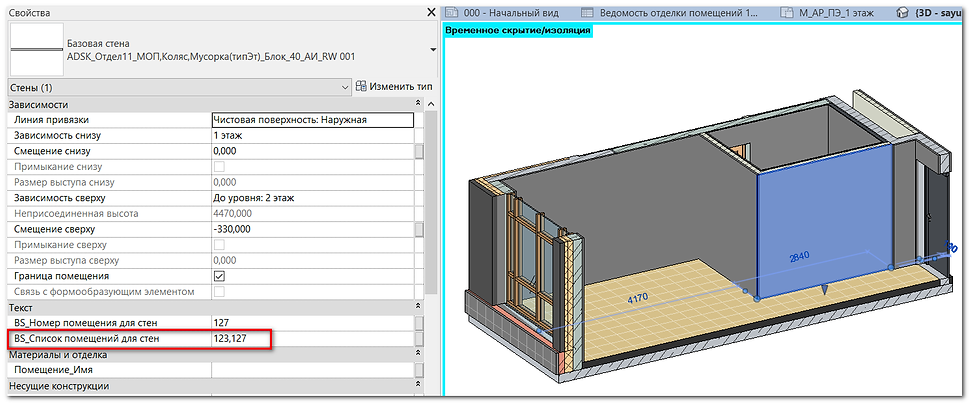This screenshot has width=969, height=403.
Task: Click the Изменить тип icon
Action: [362, 87]
